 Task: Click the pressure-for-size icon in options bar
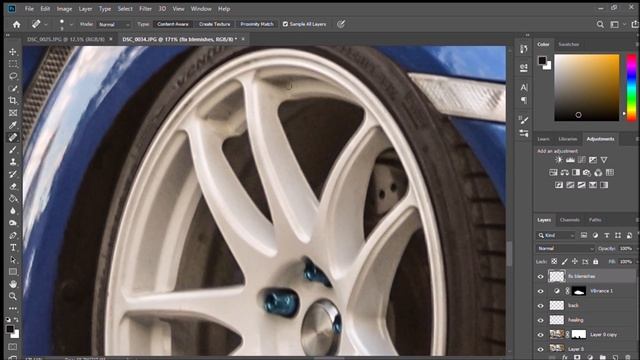point(341,24)
